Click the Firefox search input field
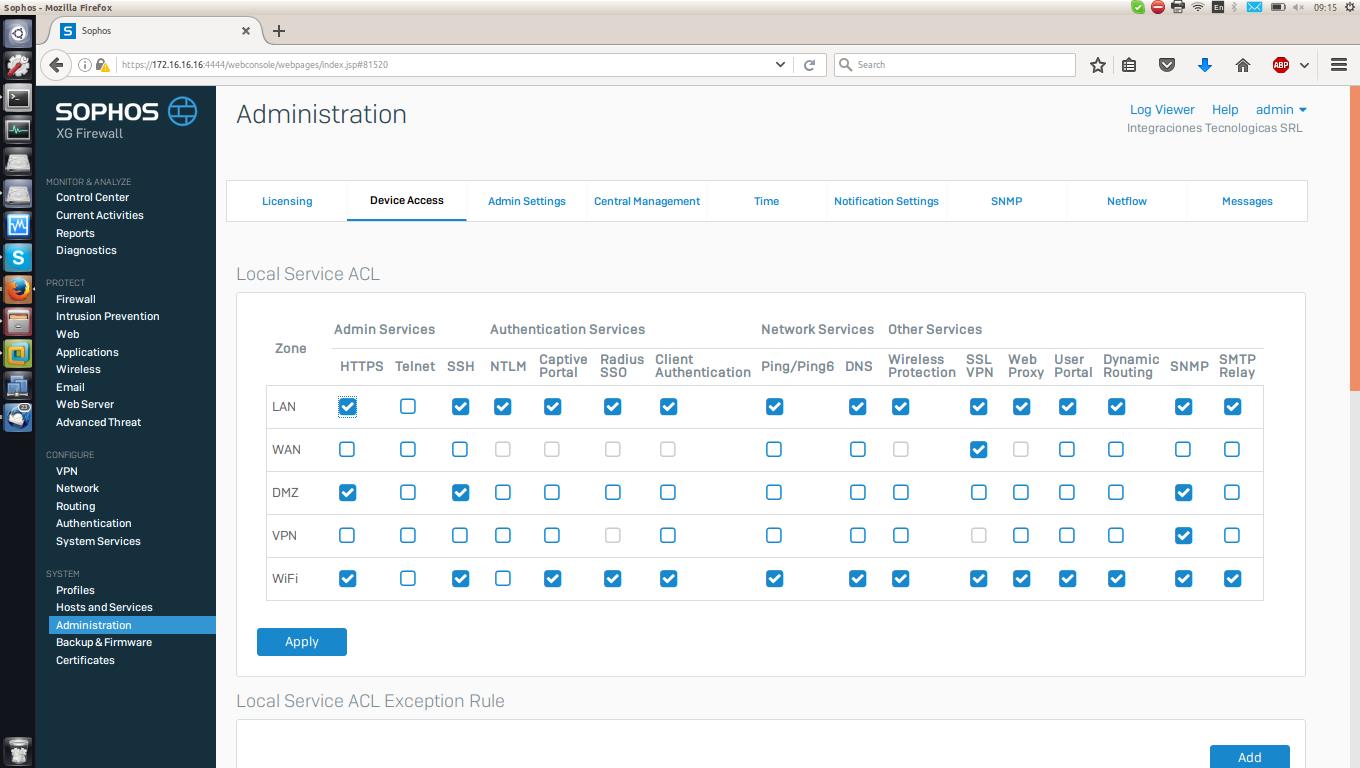This screenshot has height=768, width=1360. [955, 65]
